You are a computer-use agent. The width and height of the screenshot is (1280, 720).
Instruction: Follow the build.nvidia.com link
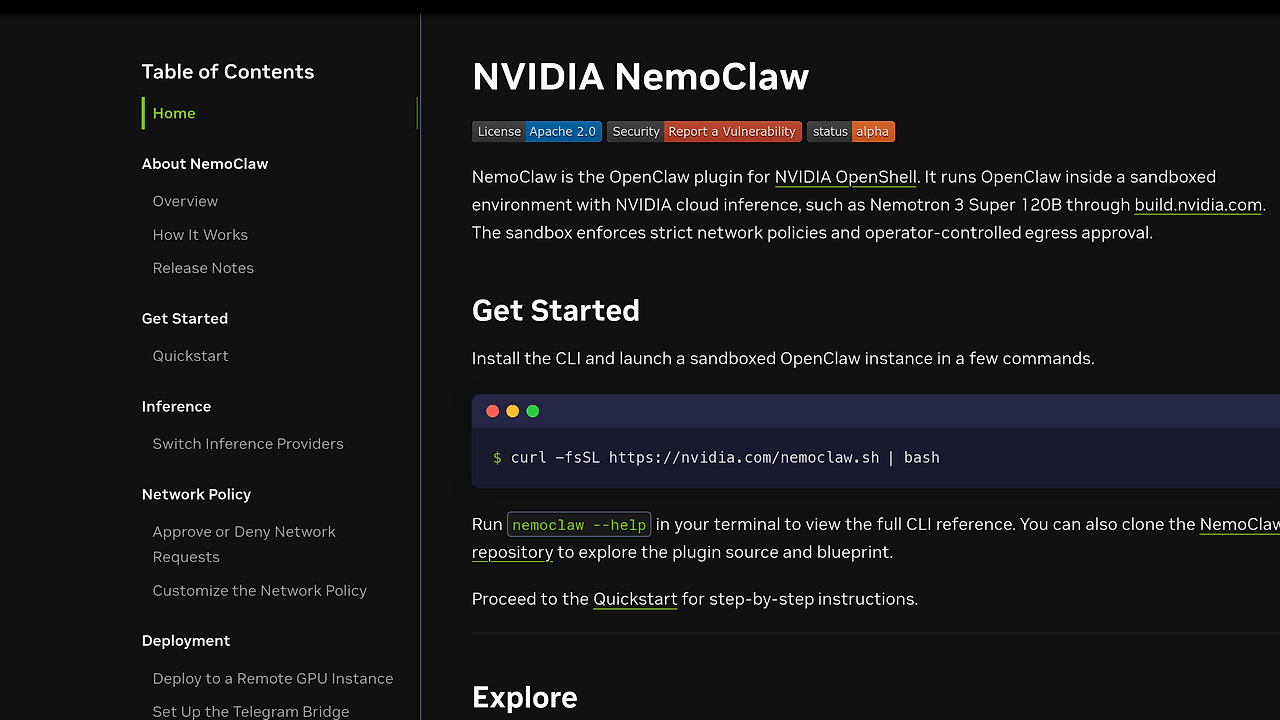1198,205
